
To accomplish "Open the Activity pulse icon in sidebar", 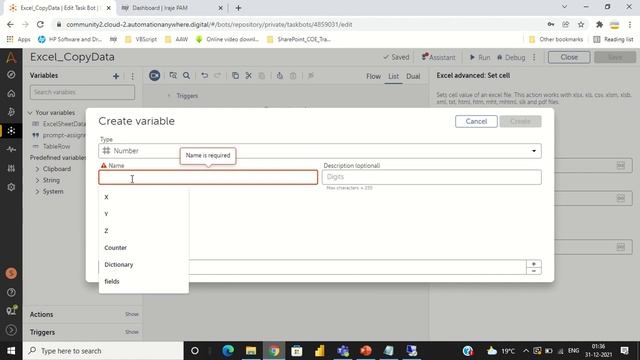I will tap(11, 149).
